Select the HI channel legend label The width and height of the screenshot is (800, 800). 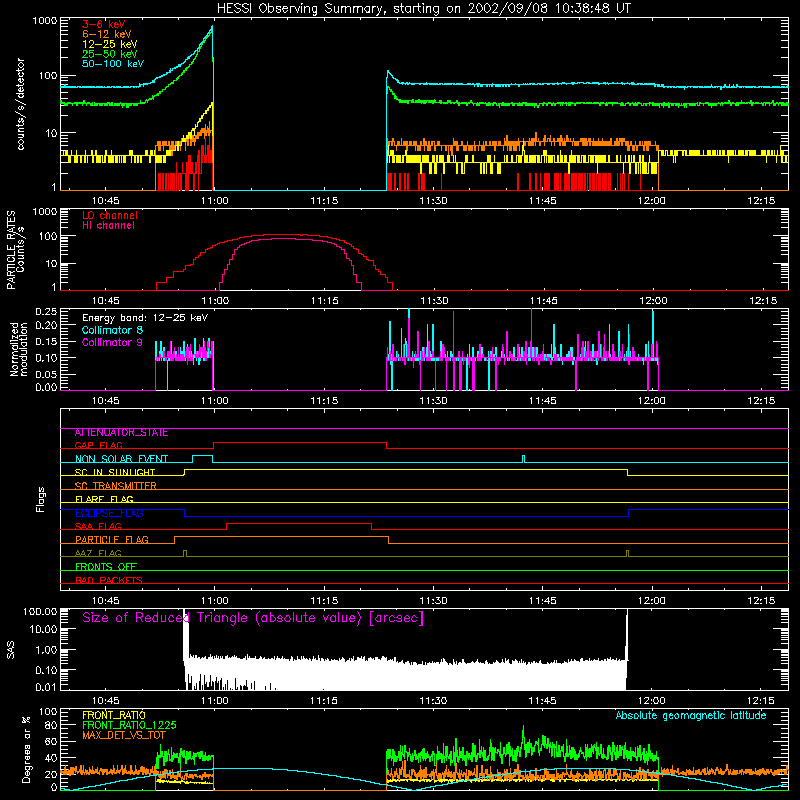[x=108, y=226]
